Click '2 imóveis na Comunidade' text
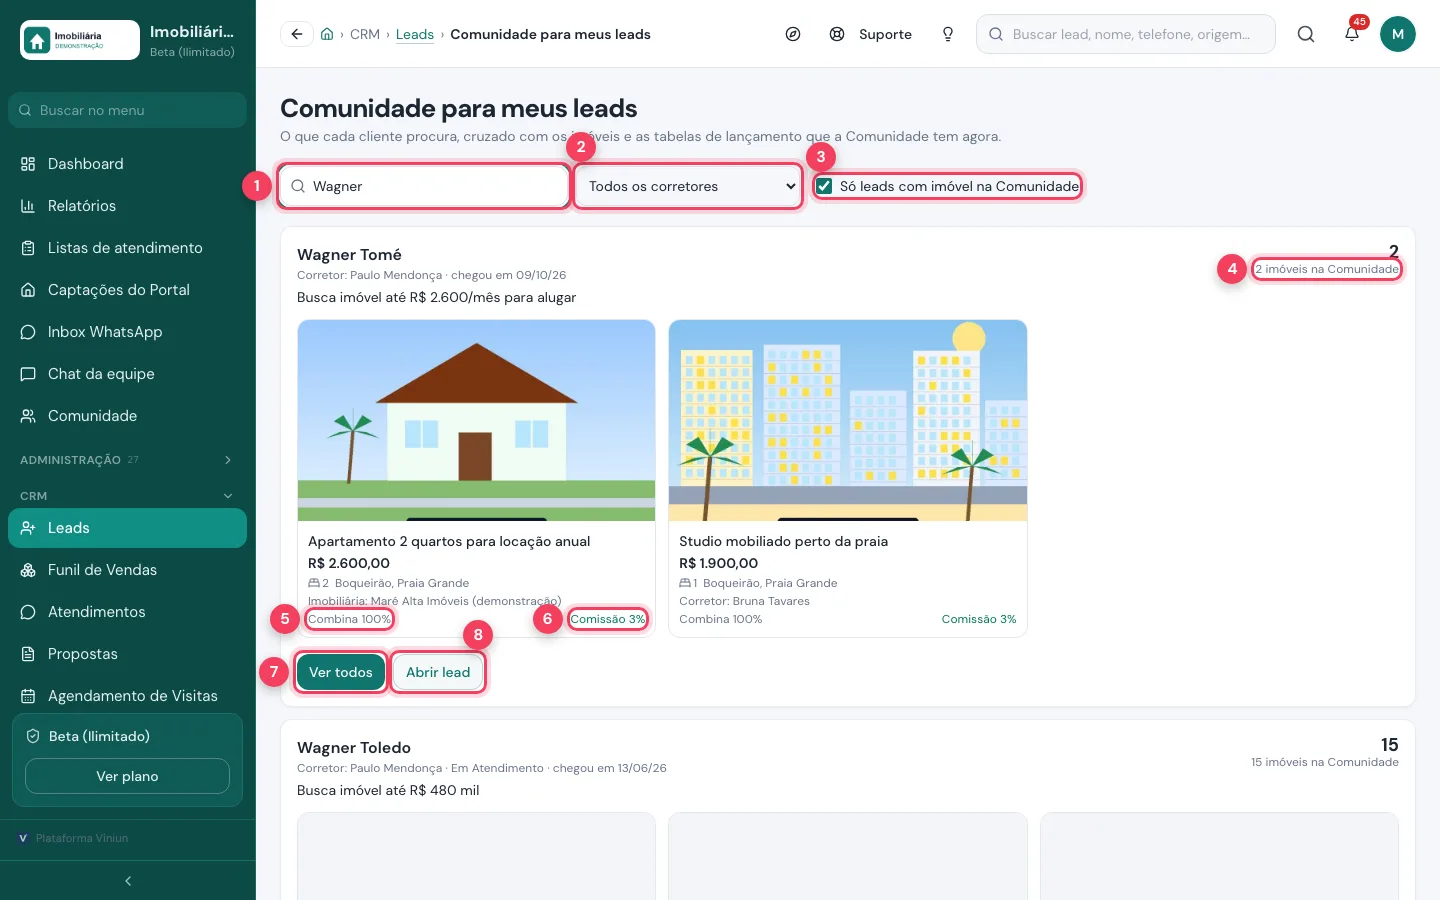Image resolution: width=1440 pixels, height=900 pixels. [x=1327, y=269]
